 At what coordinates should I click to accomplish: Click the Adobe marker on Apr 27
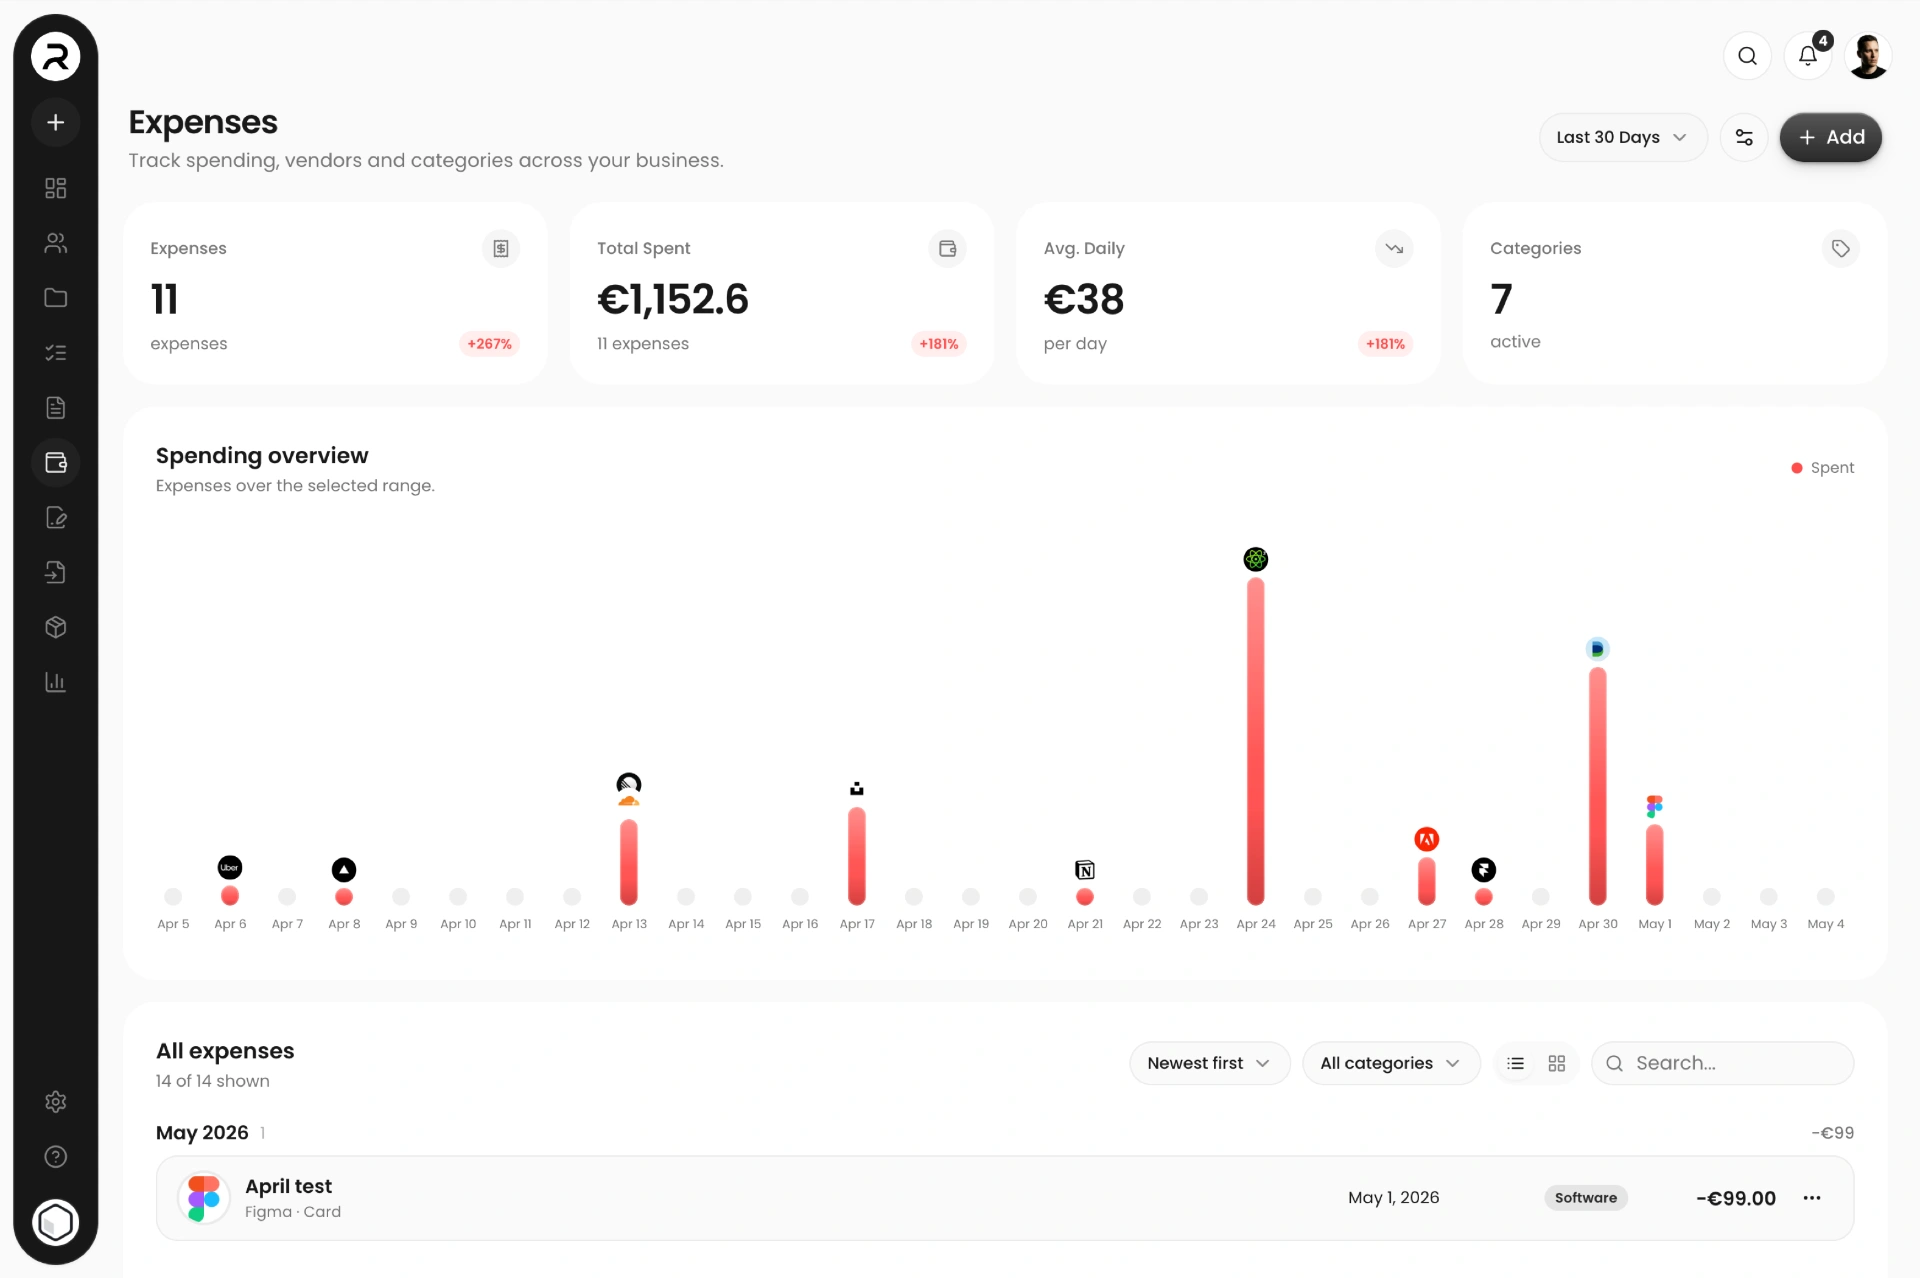pos(1427,839)
